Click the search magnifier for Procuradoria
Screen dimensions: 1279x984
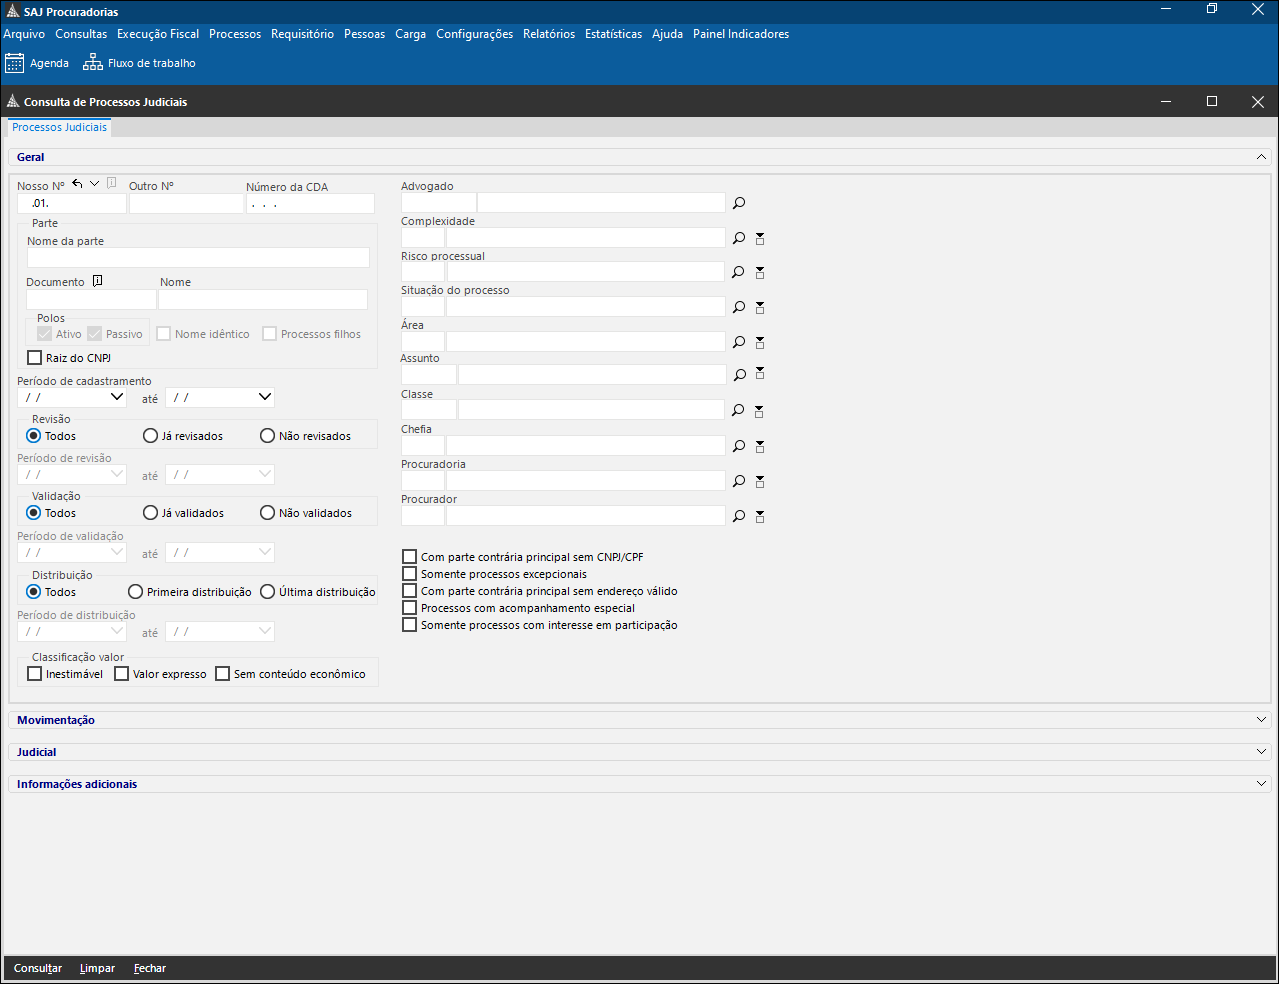coord(739,481)
